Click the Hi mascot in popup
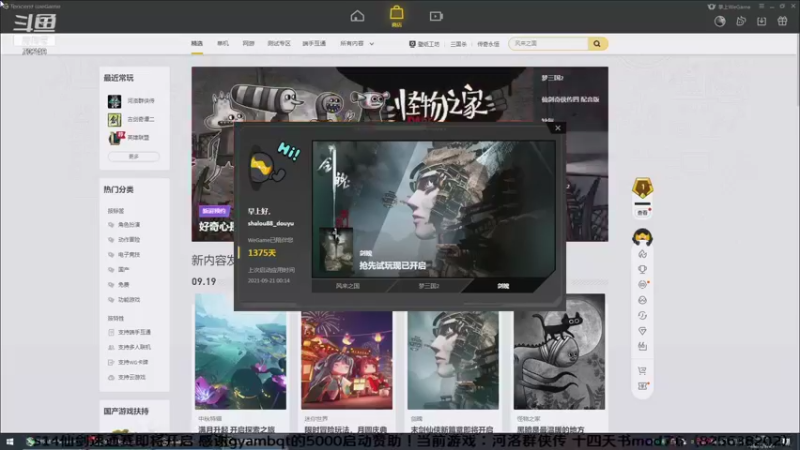The height and width of the screenshot is (450, 800). coord(274,164)
